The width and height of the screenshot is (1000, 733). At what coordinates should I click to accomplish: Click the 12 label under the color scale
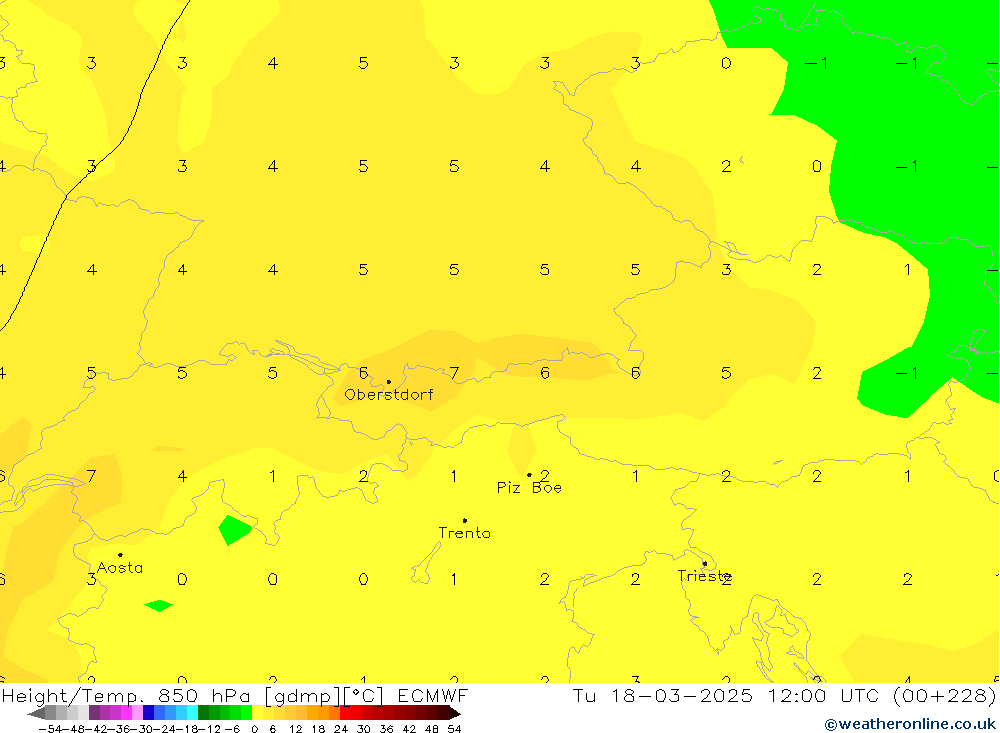(x=295, y=729)
